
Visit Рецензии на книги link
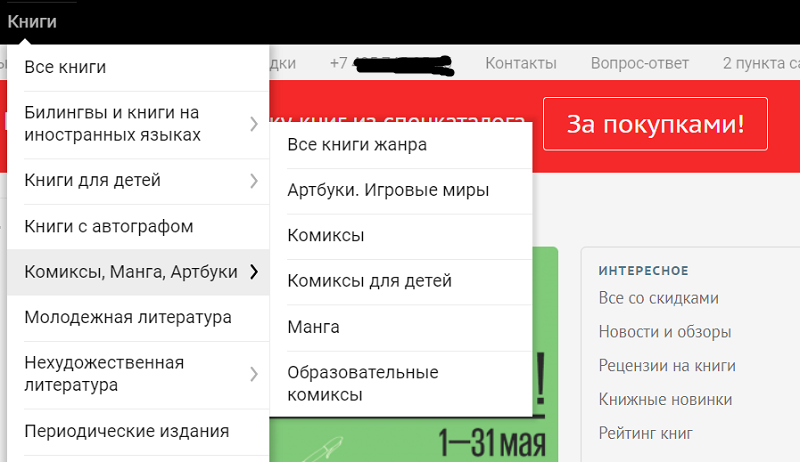pyautogui.click(x=667, y=366)
